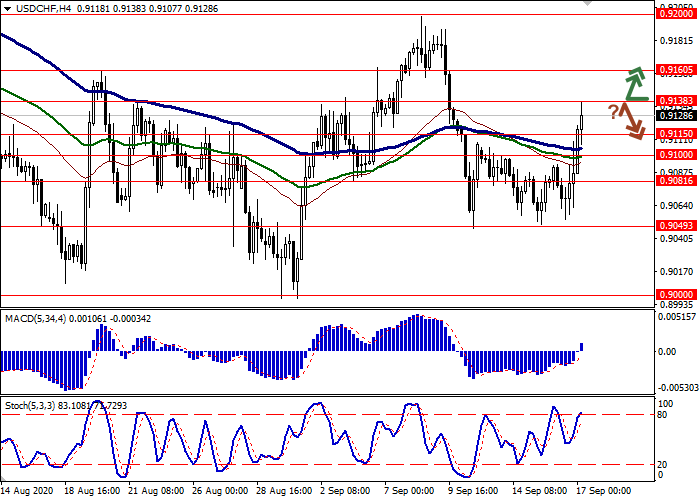Click the green upward arrow forecast icon
The height and width of the screenshot is (500, 700).
pyautogui.click(x=633, y=85)
